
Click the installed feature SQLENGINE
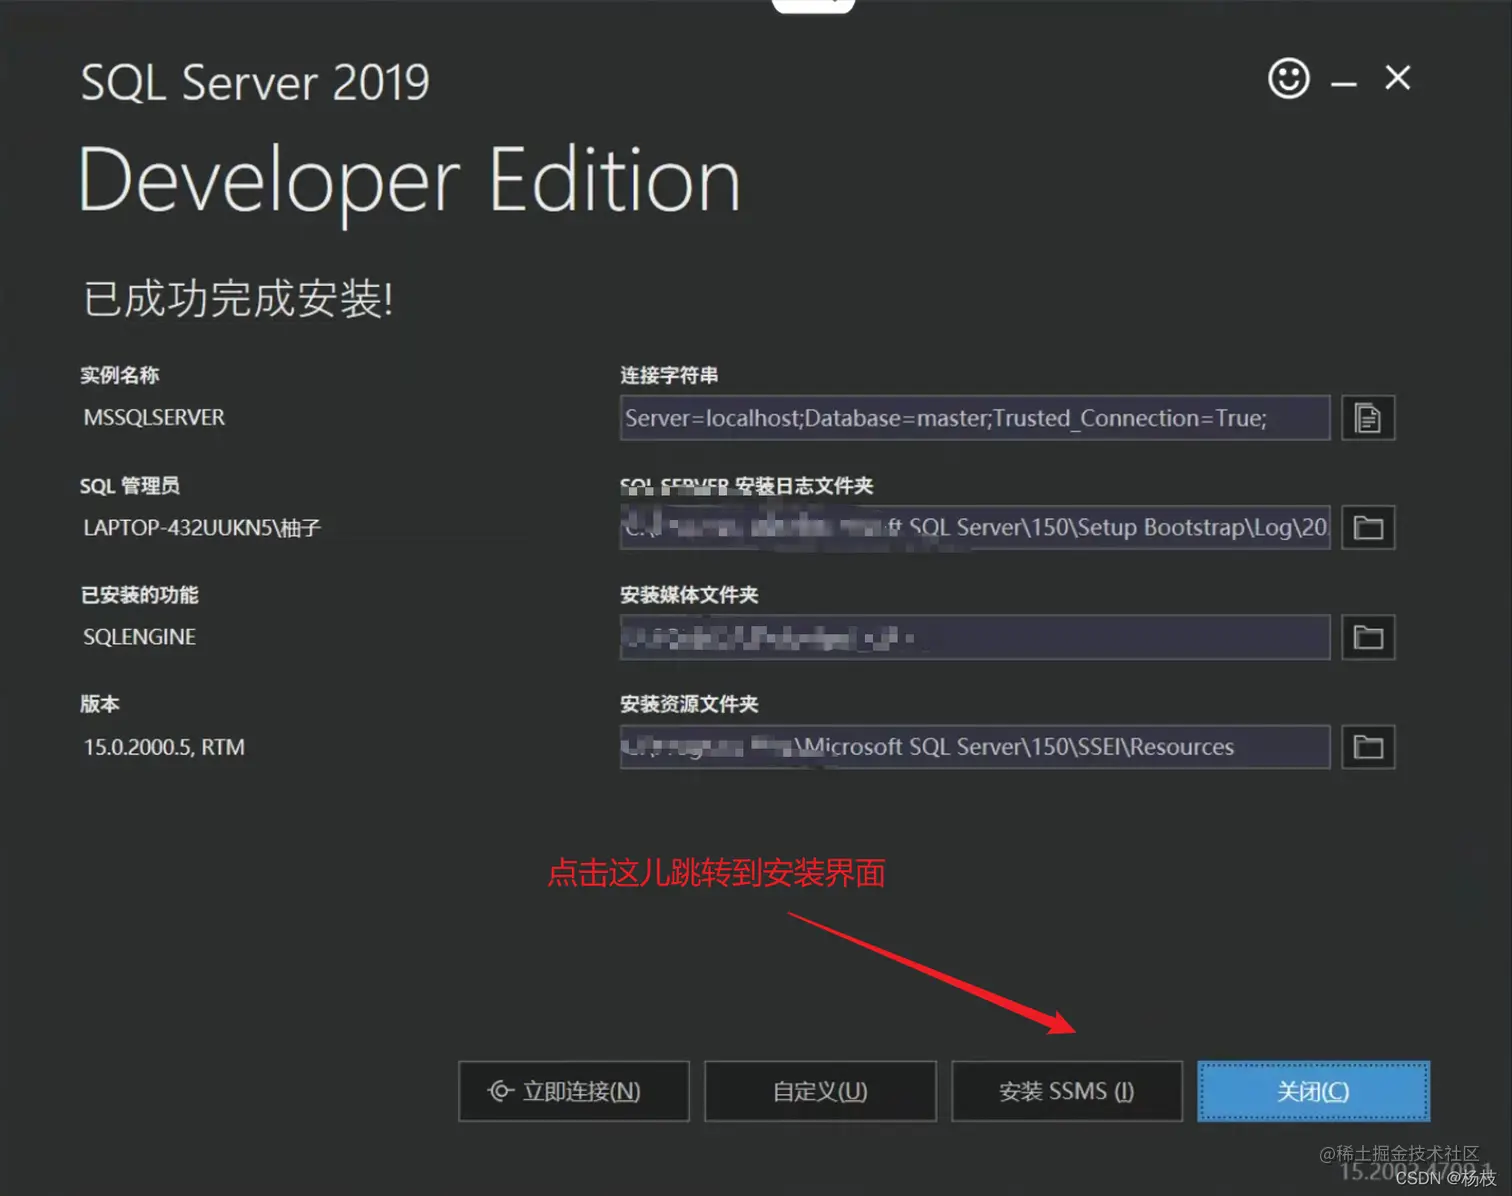[x=139, y=637]
